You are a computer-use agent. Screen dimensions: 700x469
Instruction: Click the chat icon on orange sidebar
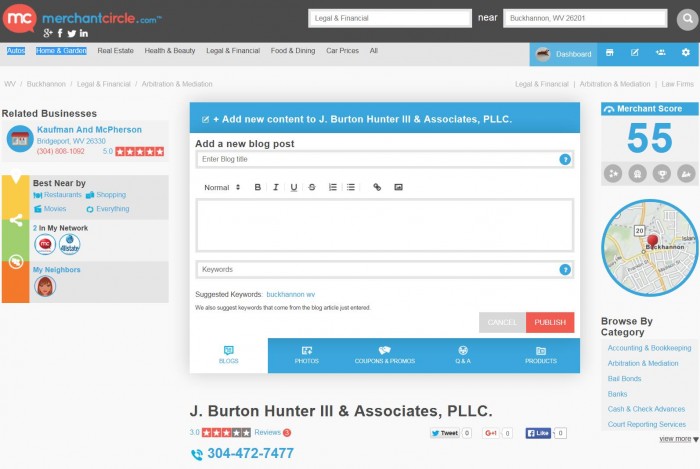click(16, 261)
